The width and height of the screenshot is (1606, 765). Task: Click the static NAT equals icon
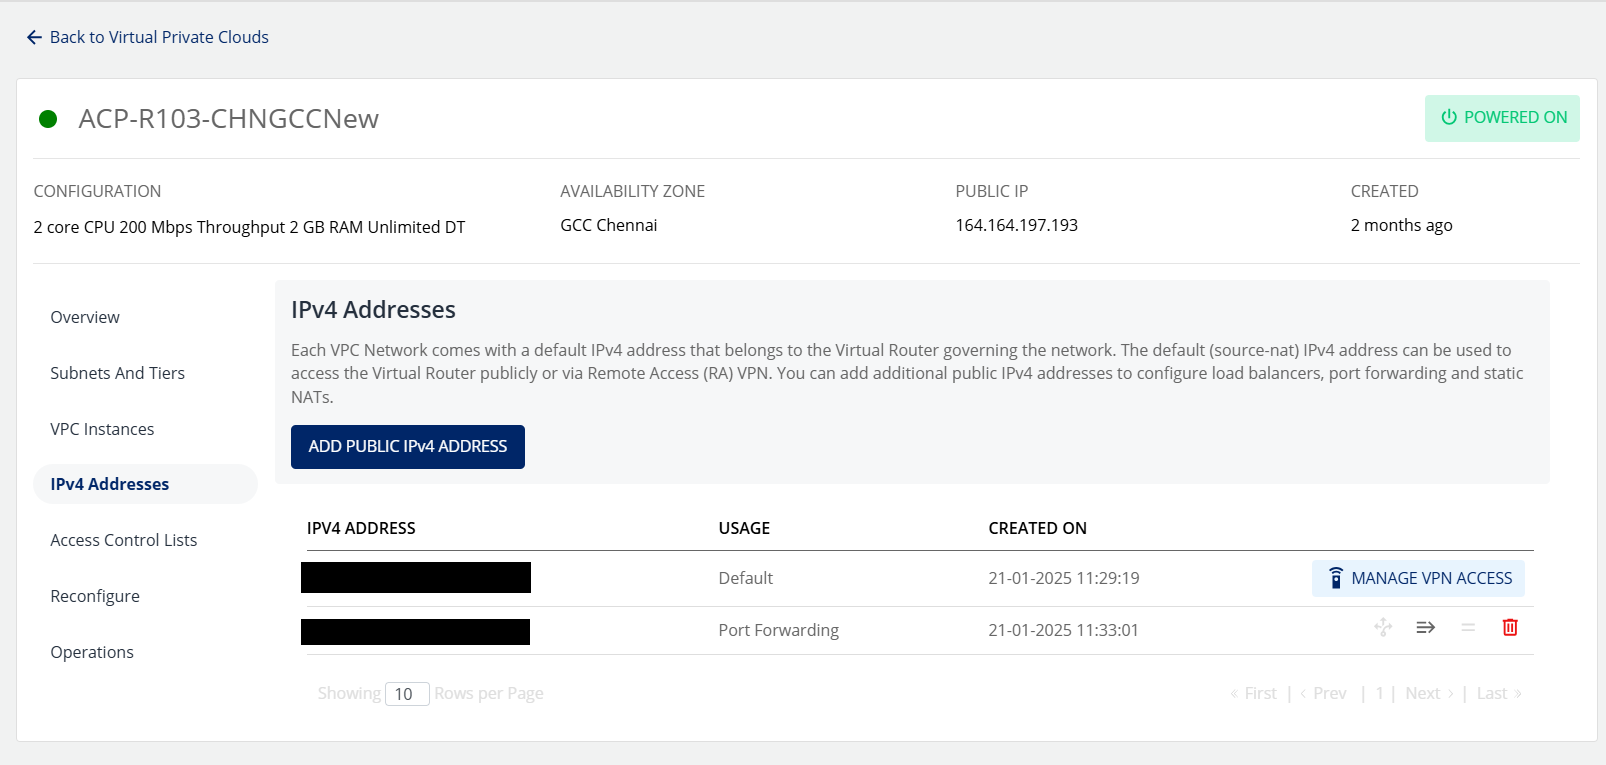(x=1468, y=627)
